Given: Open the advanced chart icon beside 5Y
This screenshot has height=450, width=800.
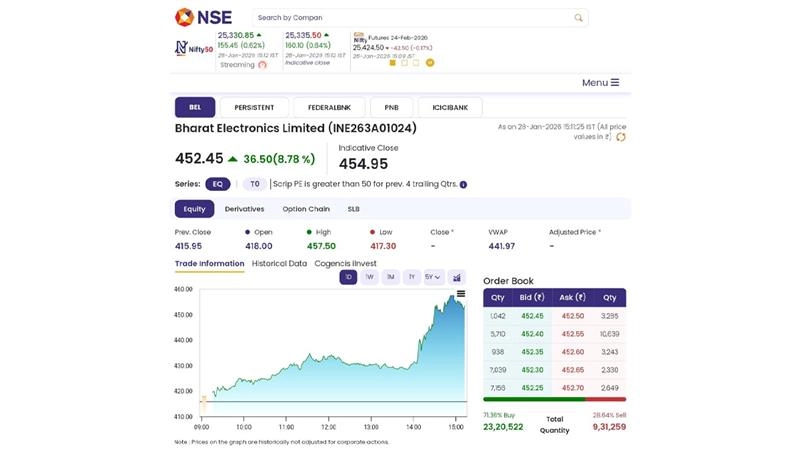Looking at the screenshot, I should [x=457, y=277].
